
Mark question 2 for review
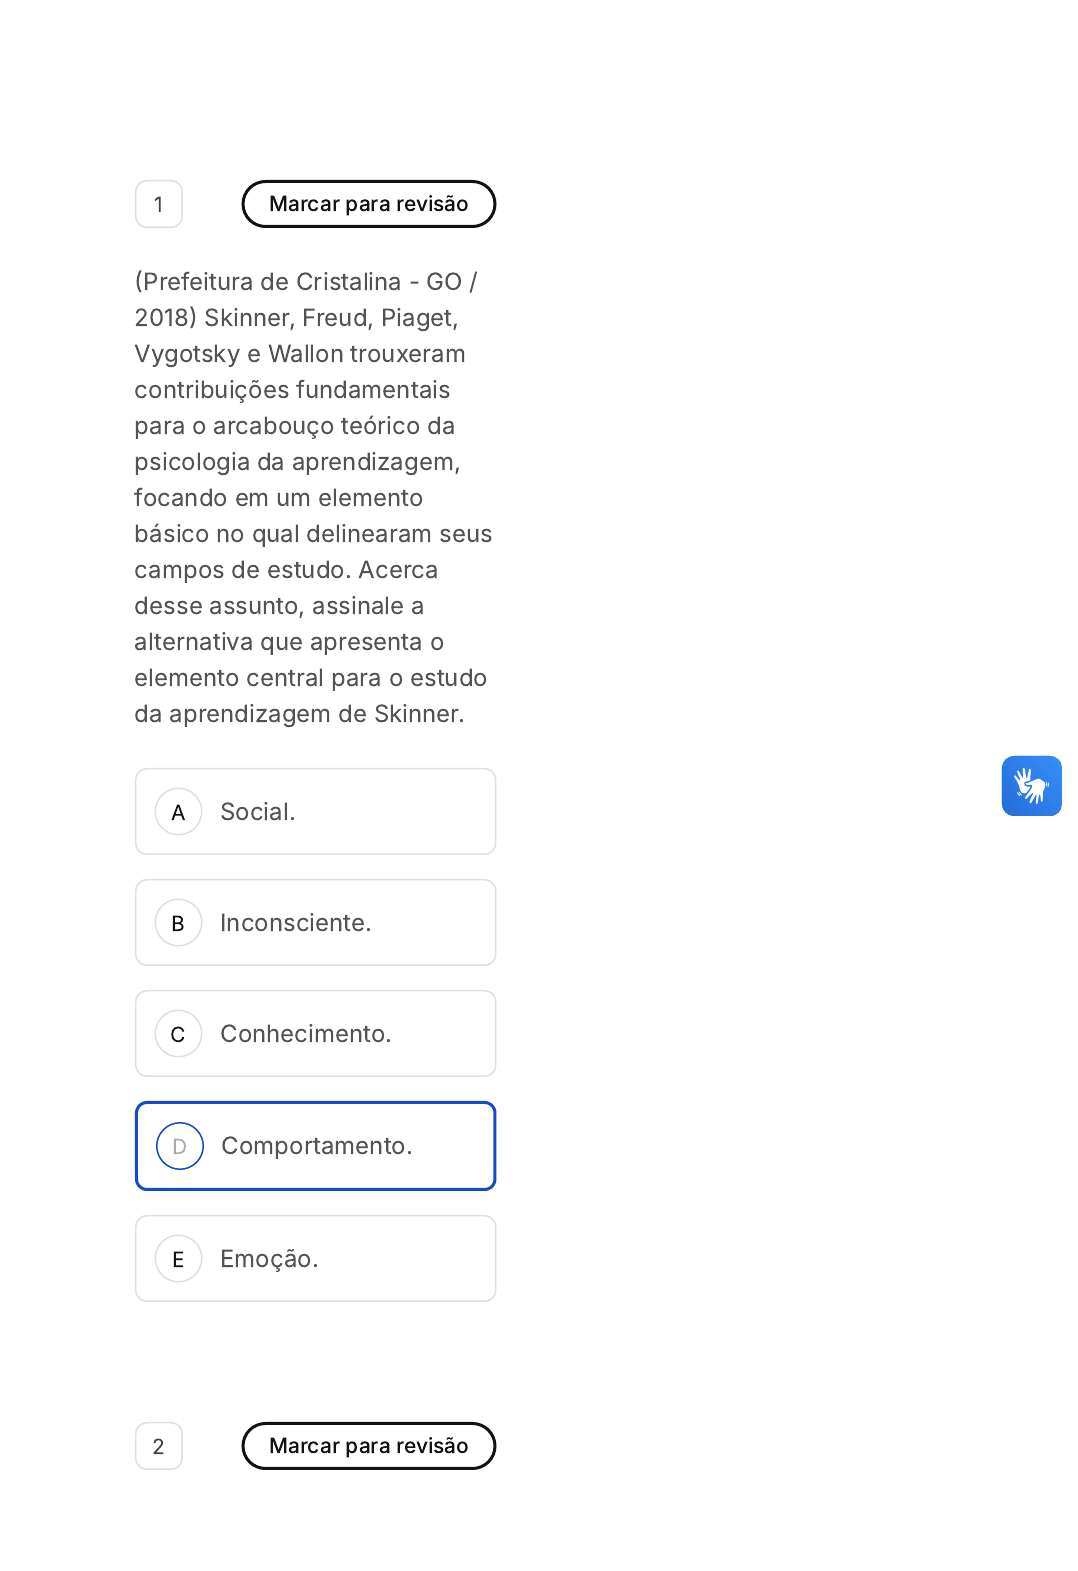(369, 1446)
